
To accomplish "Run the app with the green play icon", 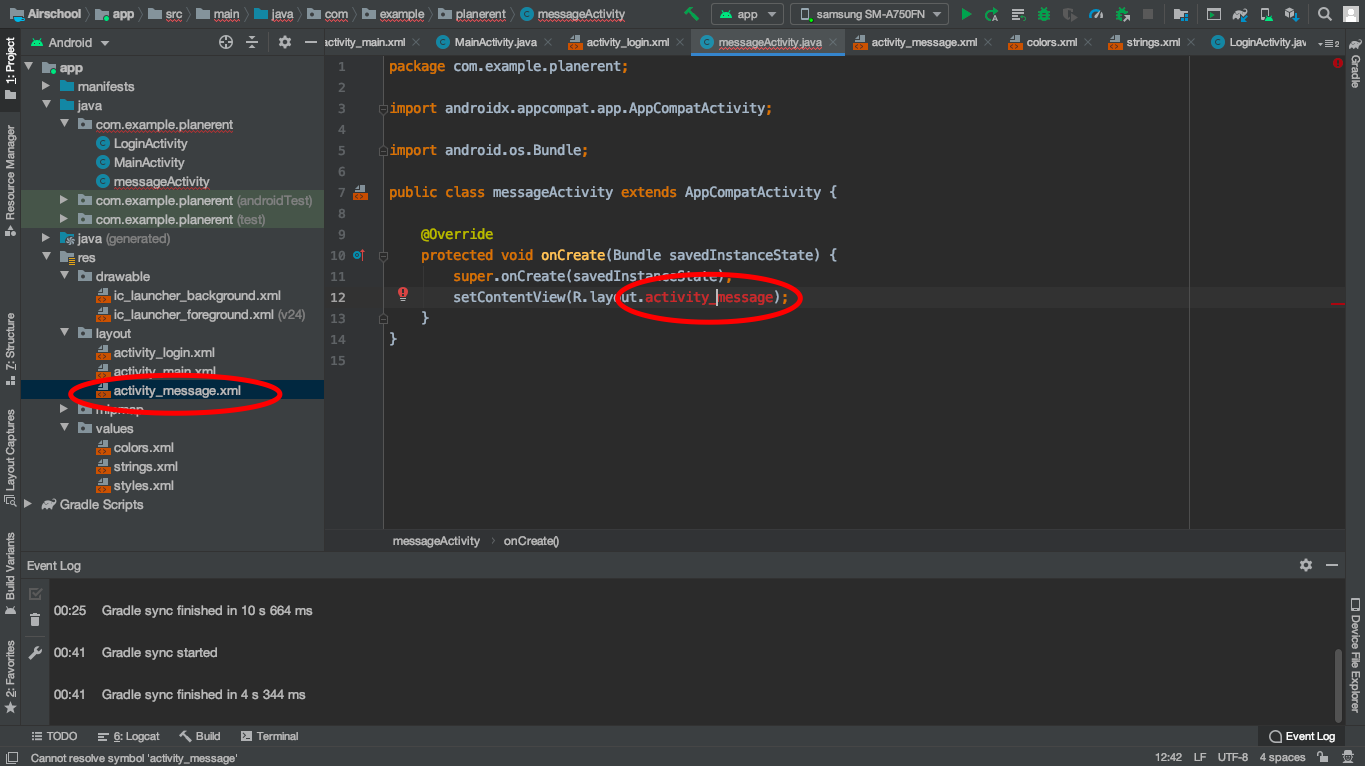I will [966, 14].
